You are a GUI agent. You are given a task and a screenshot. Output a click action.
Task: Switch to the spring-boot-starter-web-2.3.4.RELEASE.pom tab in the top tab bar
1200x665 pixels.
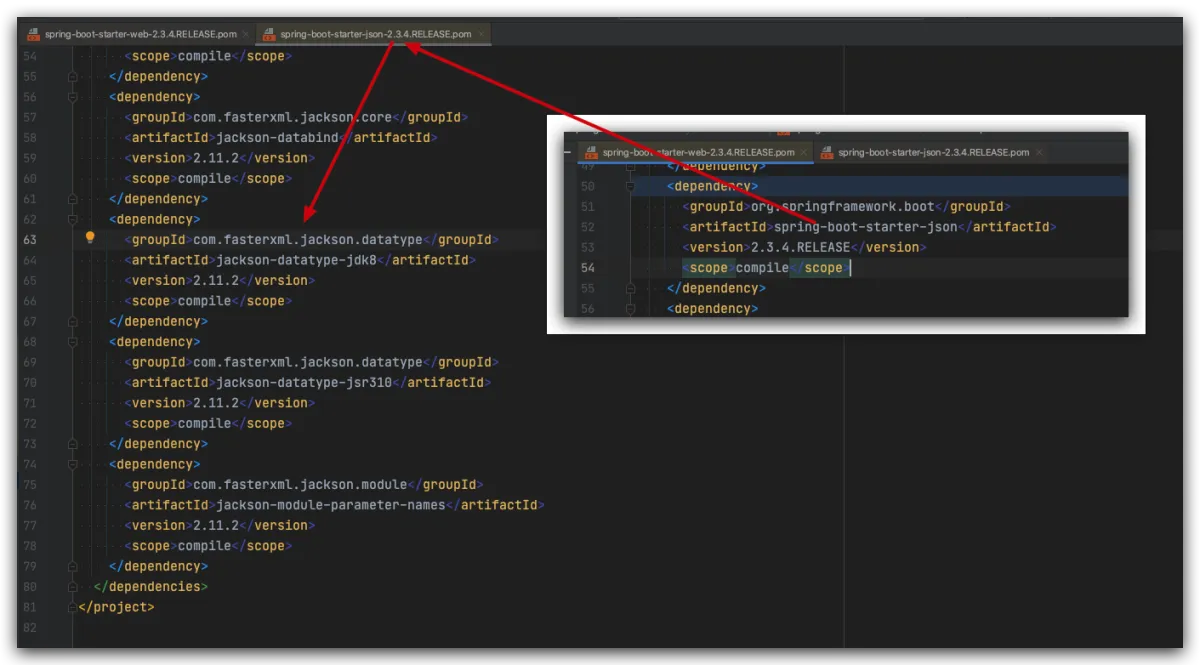coord(140,34)
